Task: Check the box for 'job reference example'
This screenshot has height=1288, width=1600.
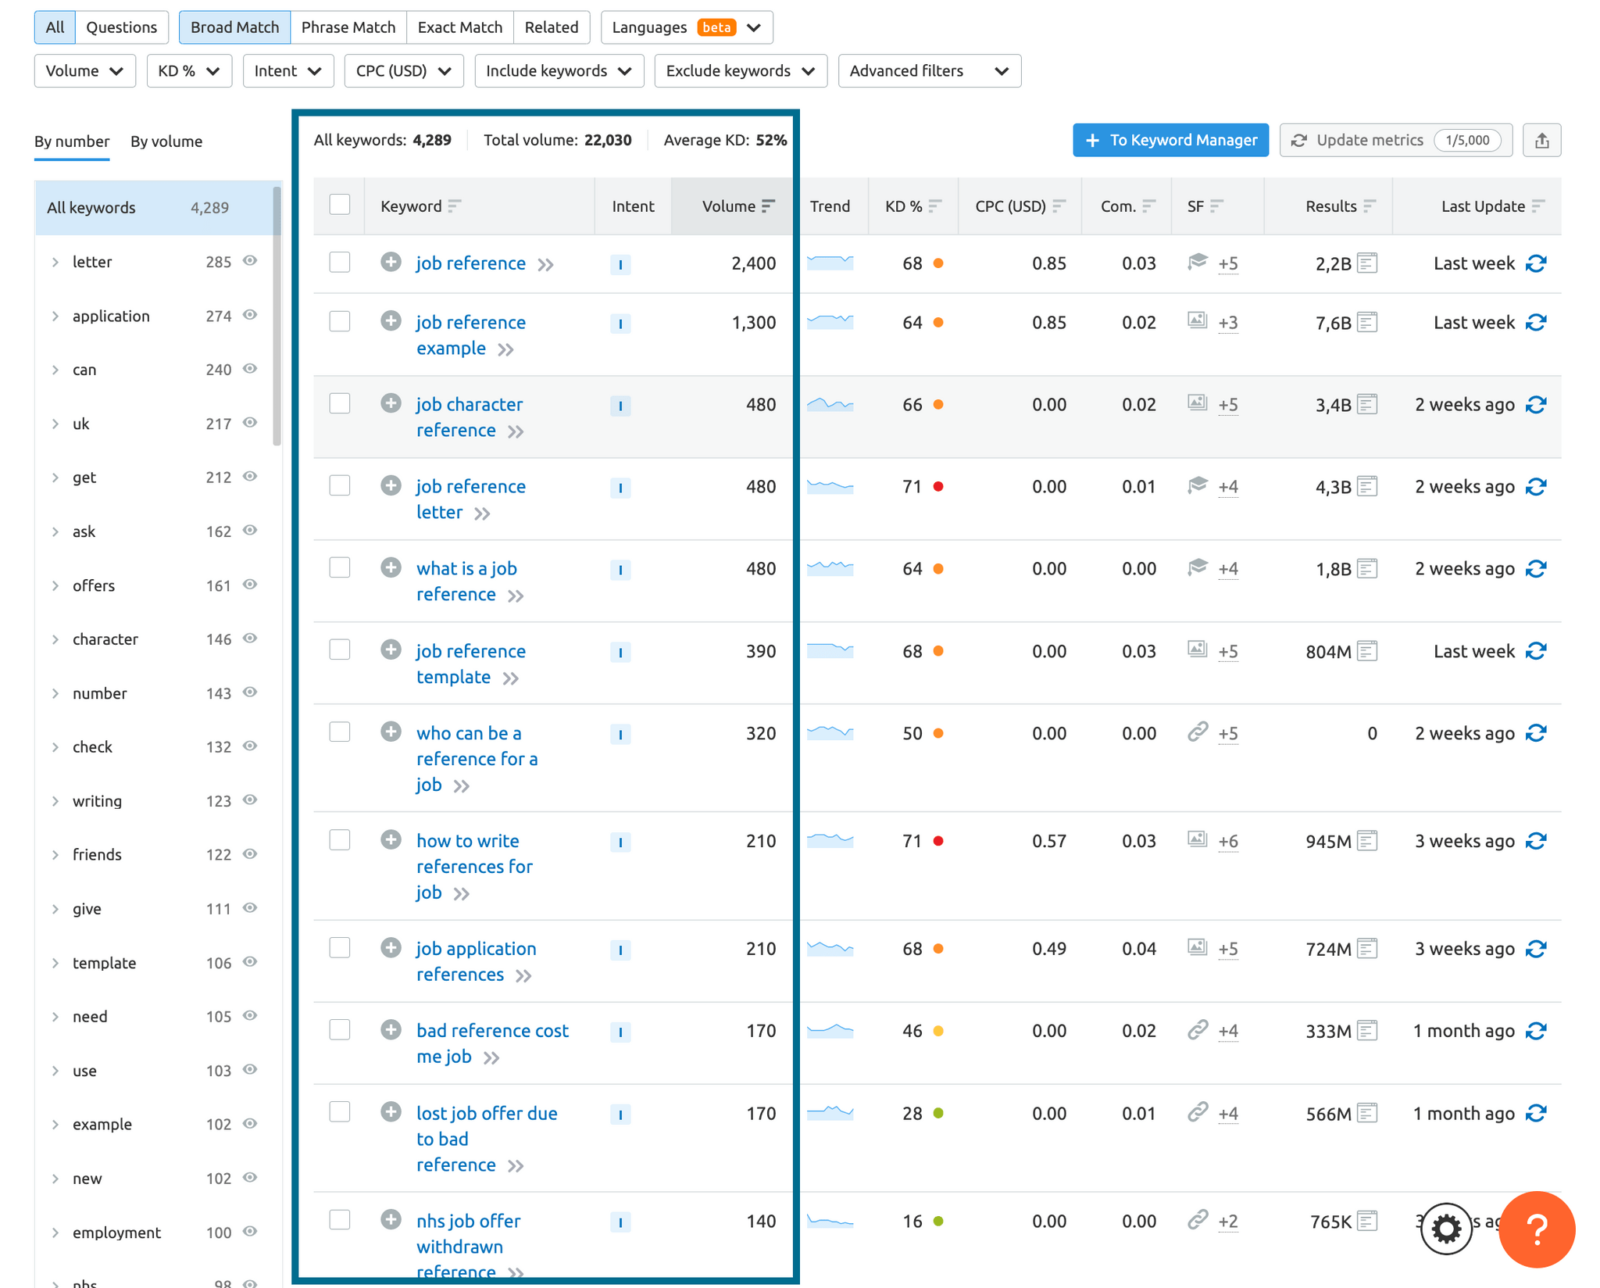Action: [340, 322]
